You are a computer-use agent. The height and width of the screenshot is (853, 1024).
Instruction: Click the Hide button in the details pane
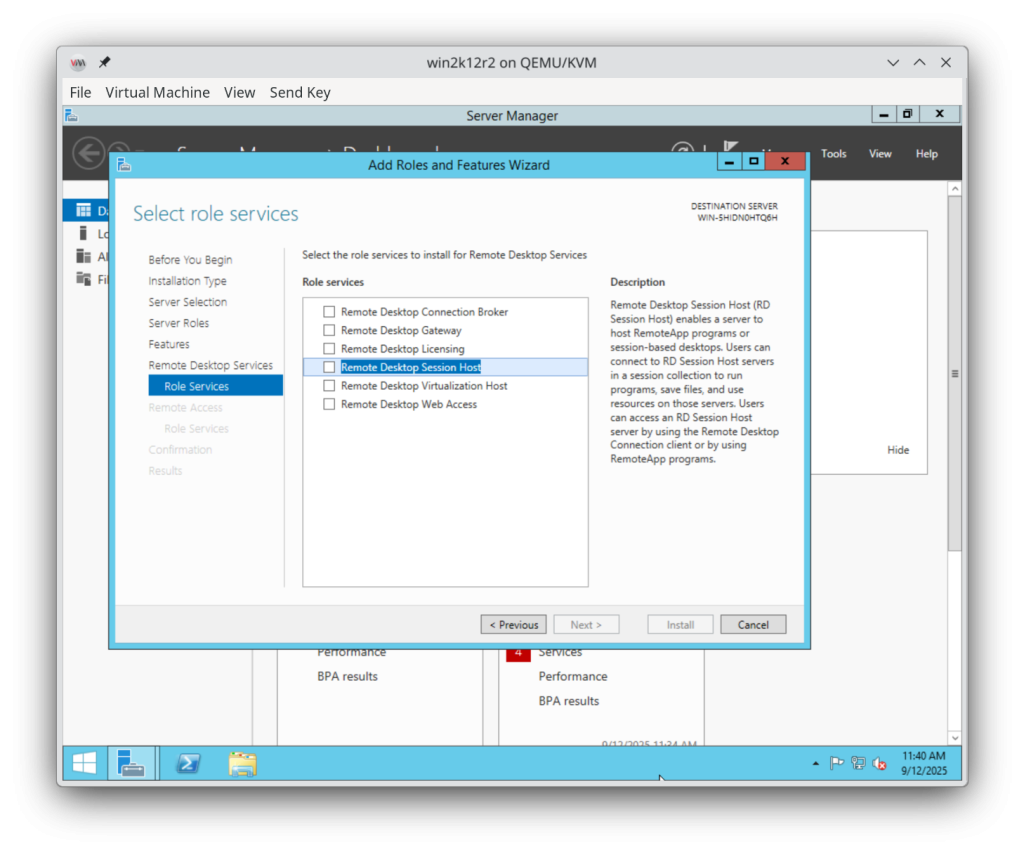point(897,449)
